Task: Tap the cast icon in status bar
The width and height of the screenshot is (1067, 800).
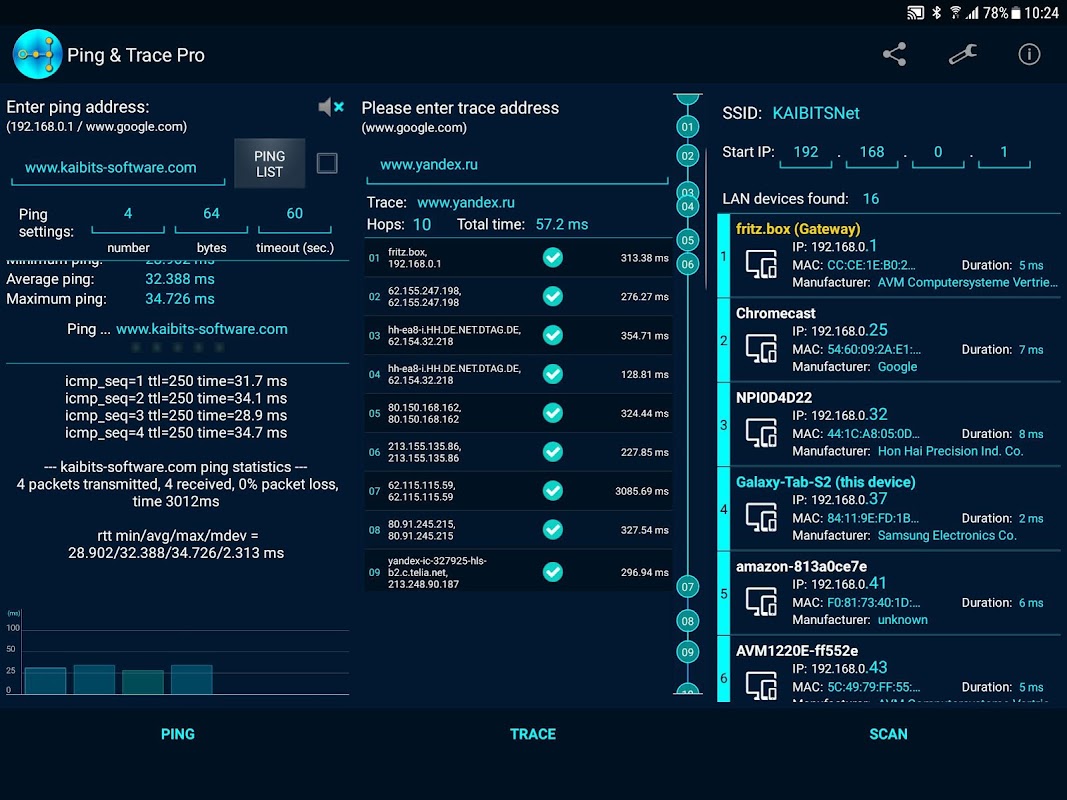Action: (x=915, y=12)
